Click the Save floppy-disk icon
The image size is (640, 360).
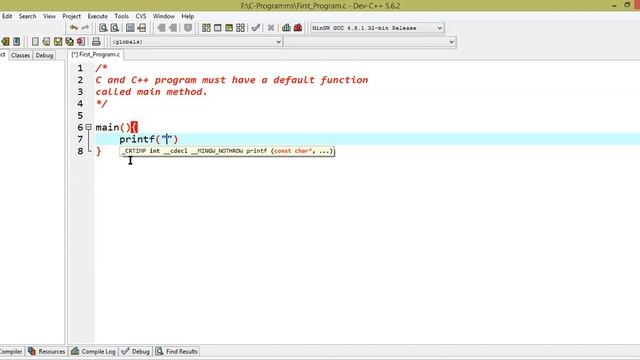pos(58,42)
